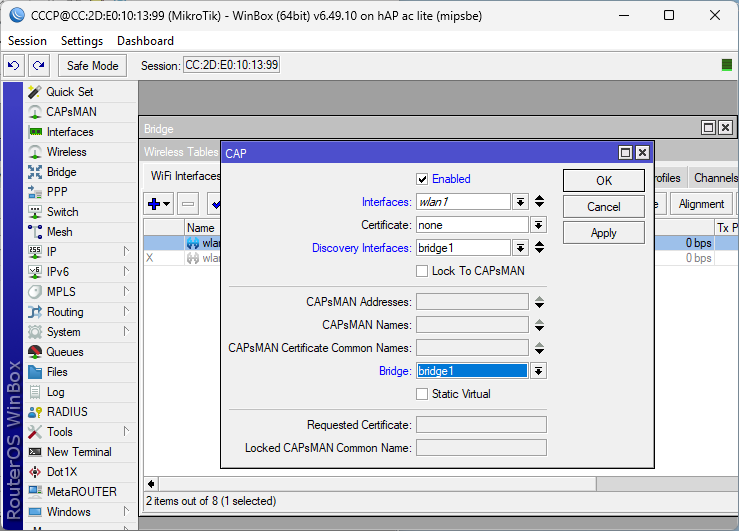The image size is (739, 531).
Task: Enable the Static Virtual checkbox
Action: tap(422, 394)
